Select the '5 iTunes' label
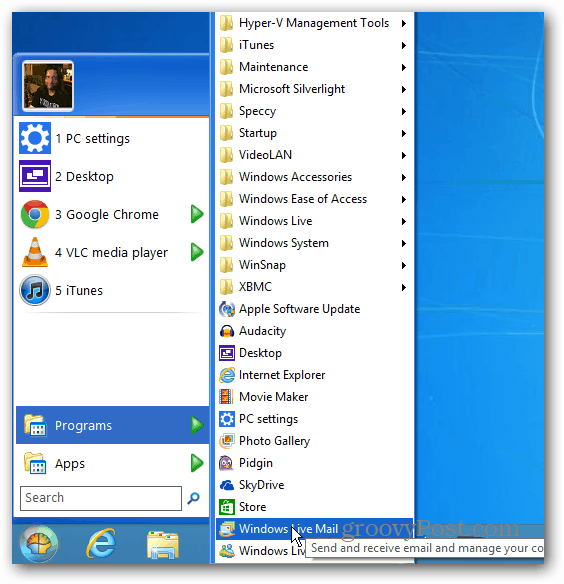The height and width of the screenshot is (584, 564). tap(79, 291)
